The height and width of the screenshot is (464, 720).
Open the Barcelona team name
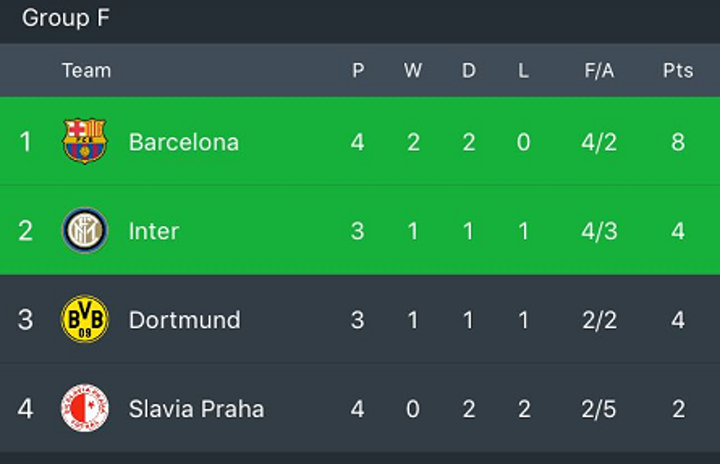(x=184, y=142)
